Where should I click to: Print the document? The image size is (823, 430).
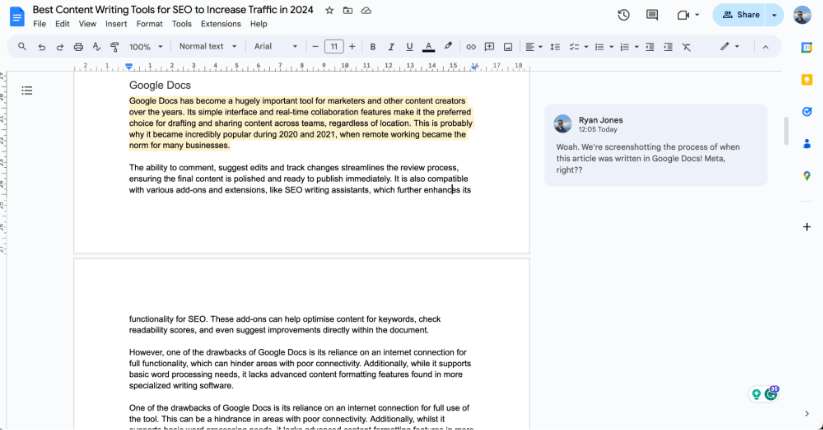tap(78, 47)
